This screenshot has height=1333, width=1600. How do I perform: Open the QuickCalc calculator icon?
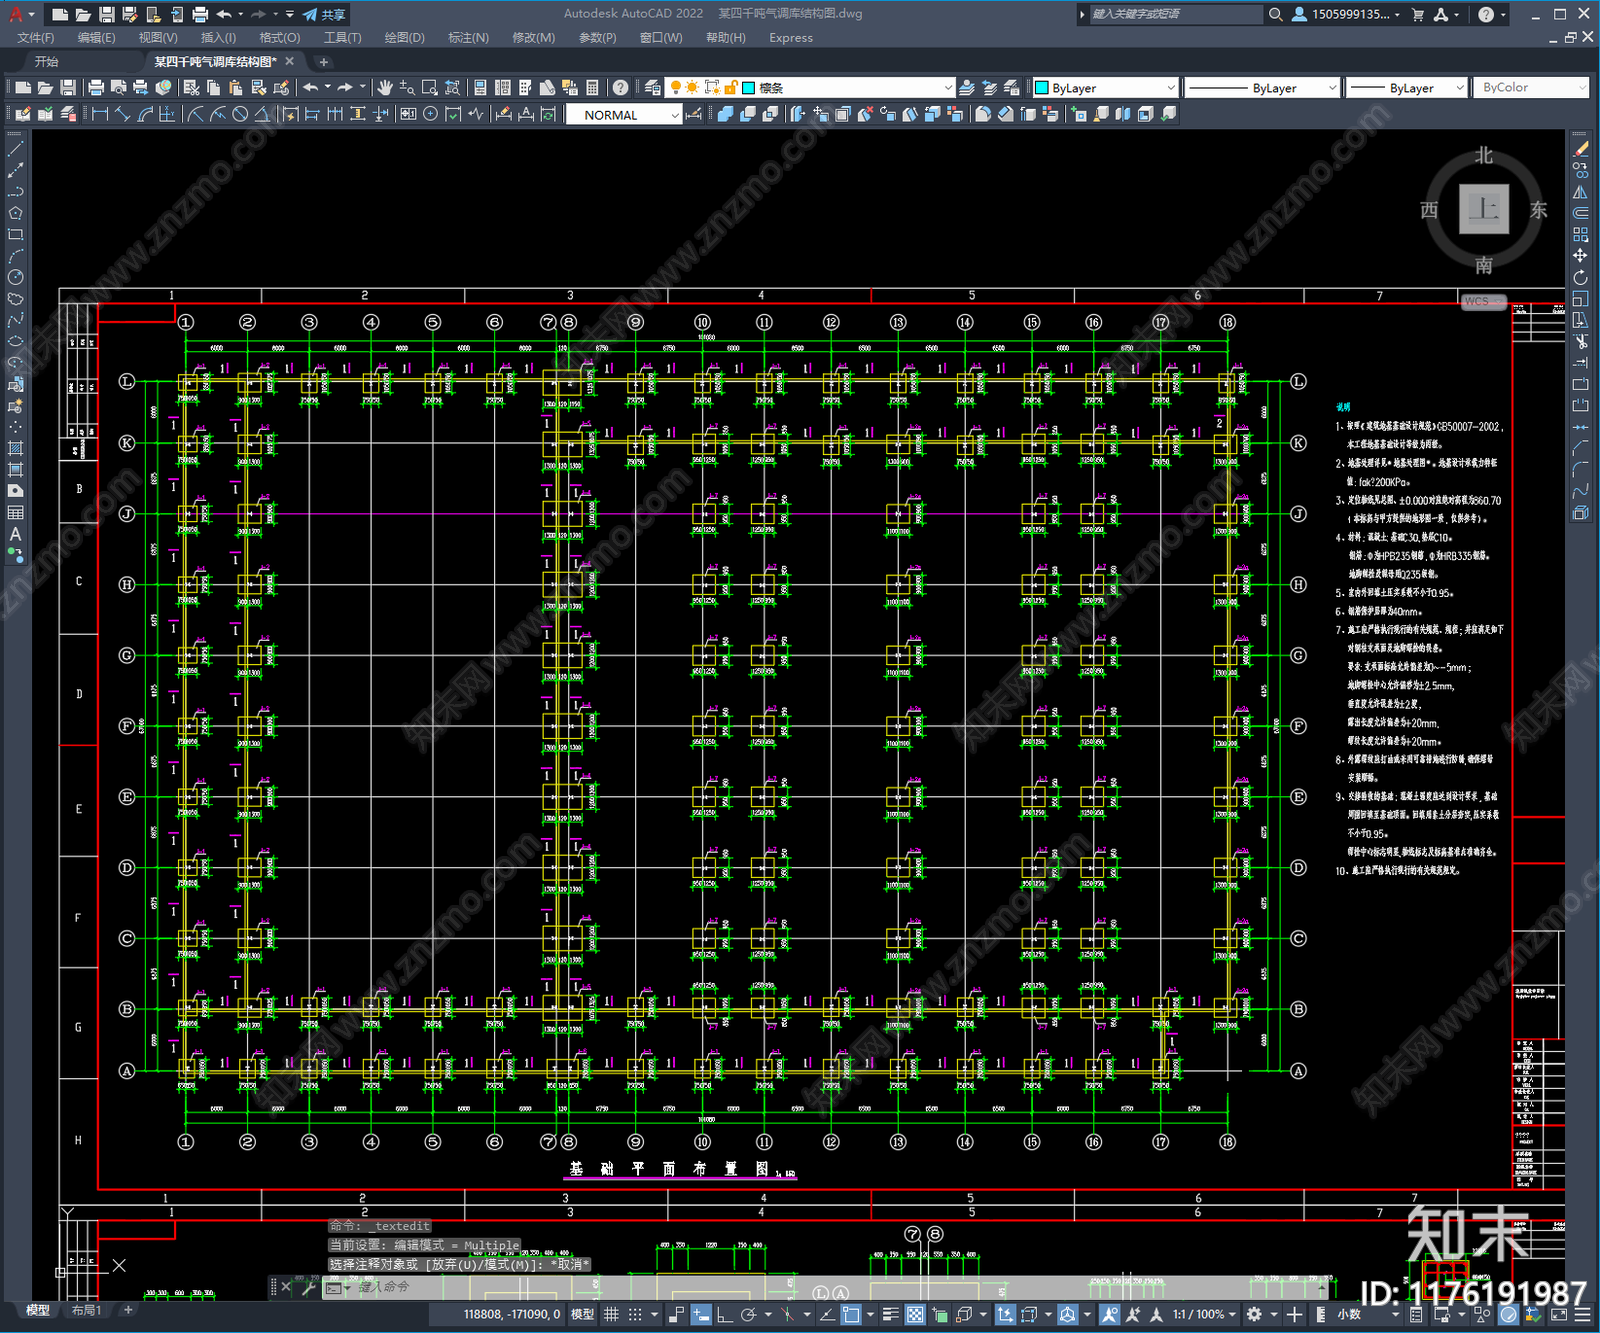[x=592, y=88]
